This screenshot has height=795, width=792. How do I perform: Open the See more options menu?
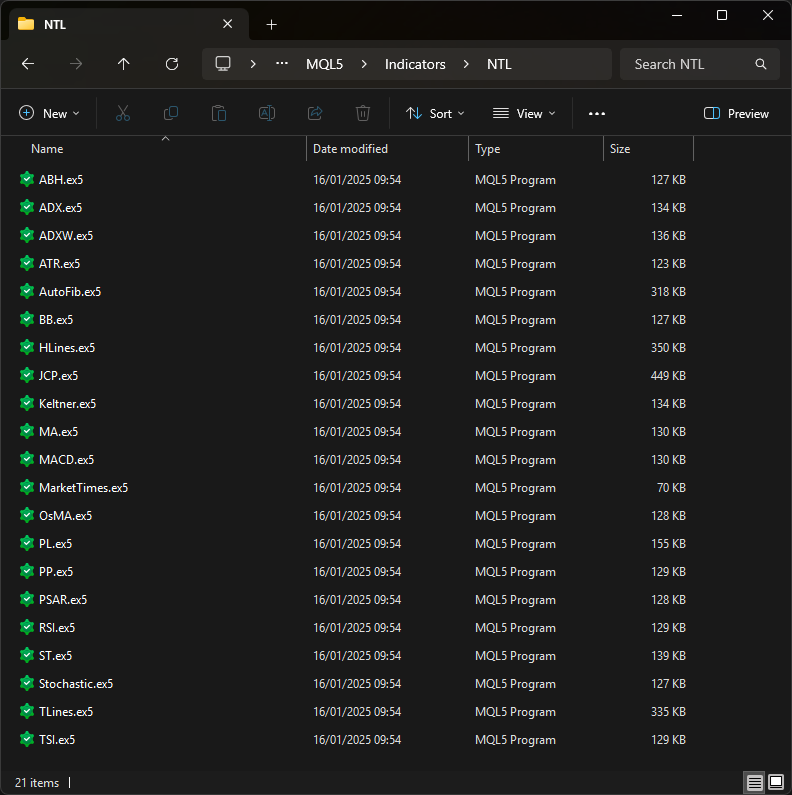(x=597, y=114)
